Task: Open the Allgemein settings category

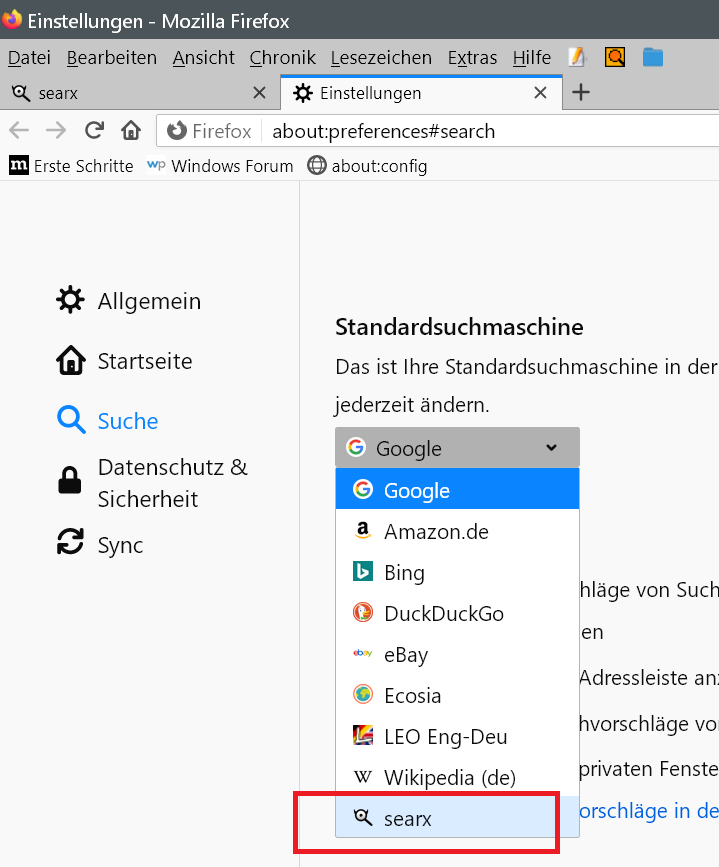Action: pyautogui.click(x=148, y=301)
